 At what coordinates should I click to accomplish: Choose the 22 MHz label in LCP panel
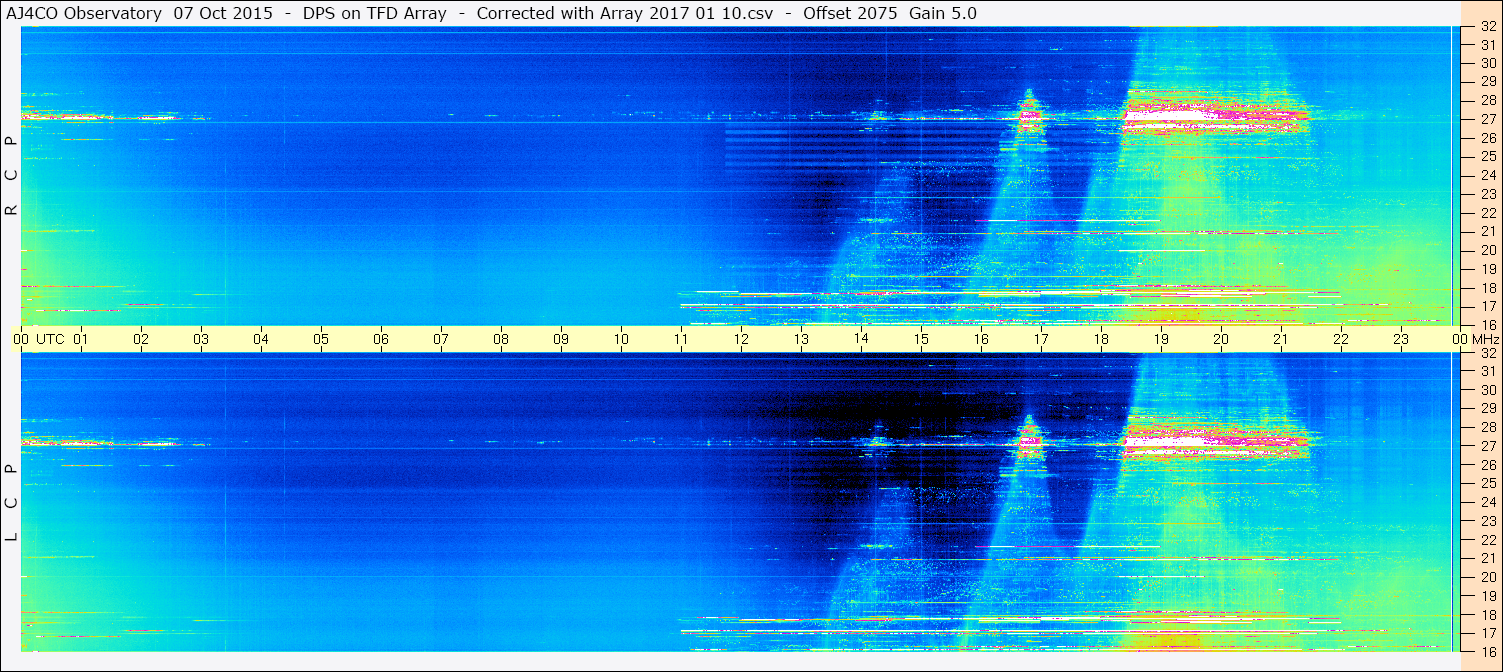click(x=1487, y=540)
